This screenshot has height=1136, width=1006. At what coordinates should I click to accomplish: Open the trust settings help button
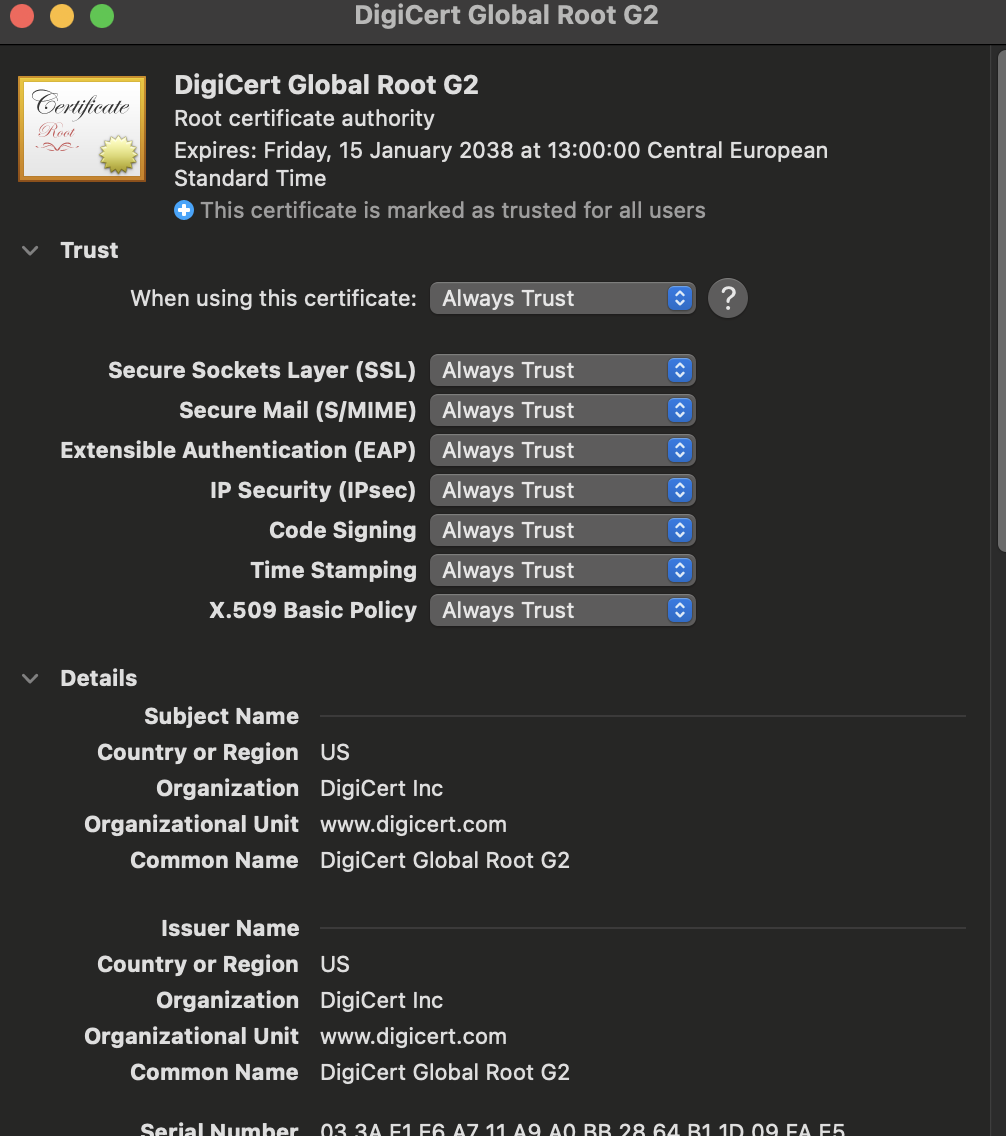(x=727, y=298)
